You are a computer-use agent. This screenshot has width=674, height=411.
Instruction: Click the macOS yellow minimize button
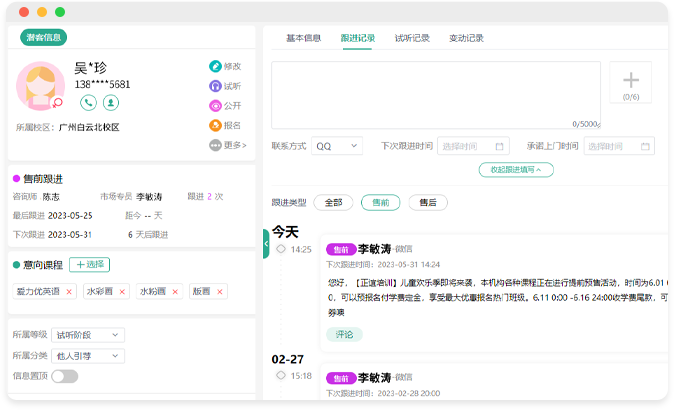tap(42, 12)
